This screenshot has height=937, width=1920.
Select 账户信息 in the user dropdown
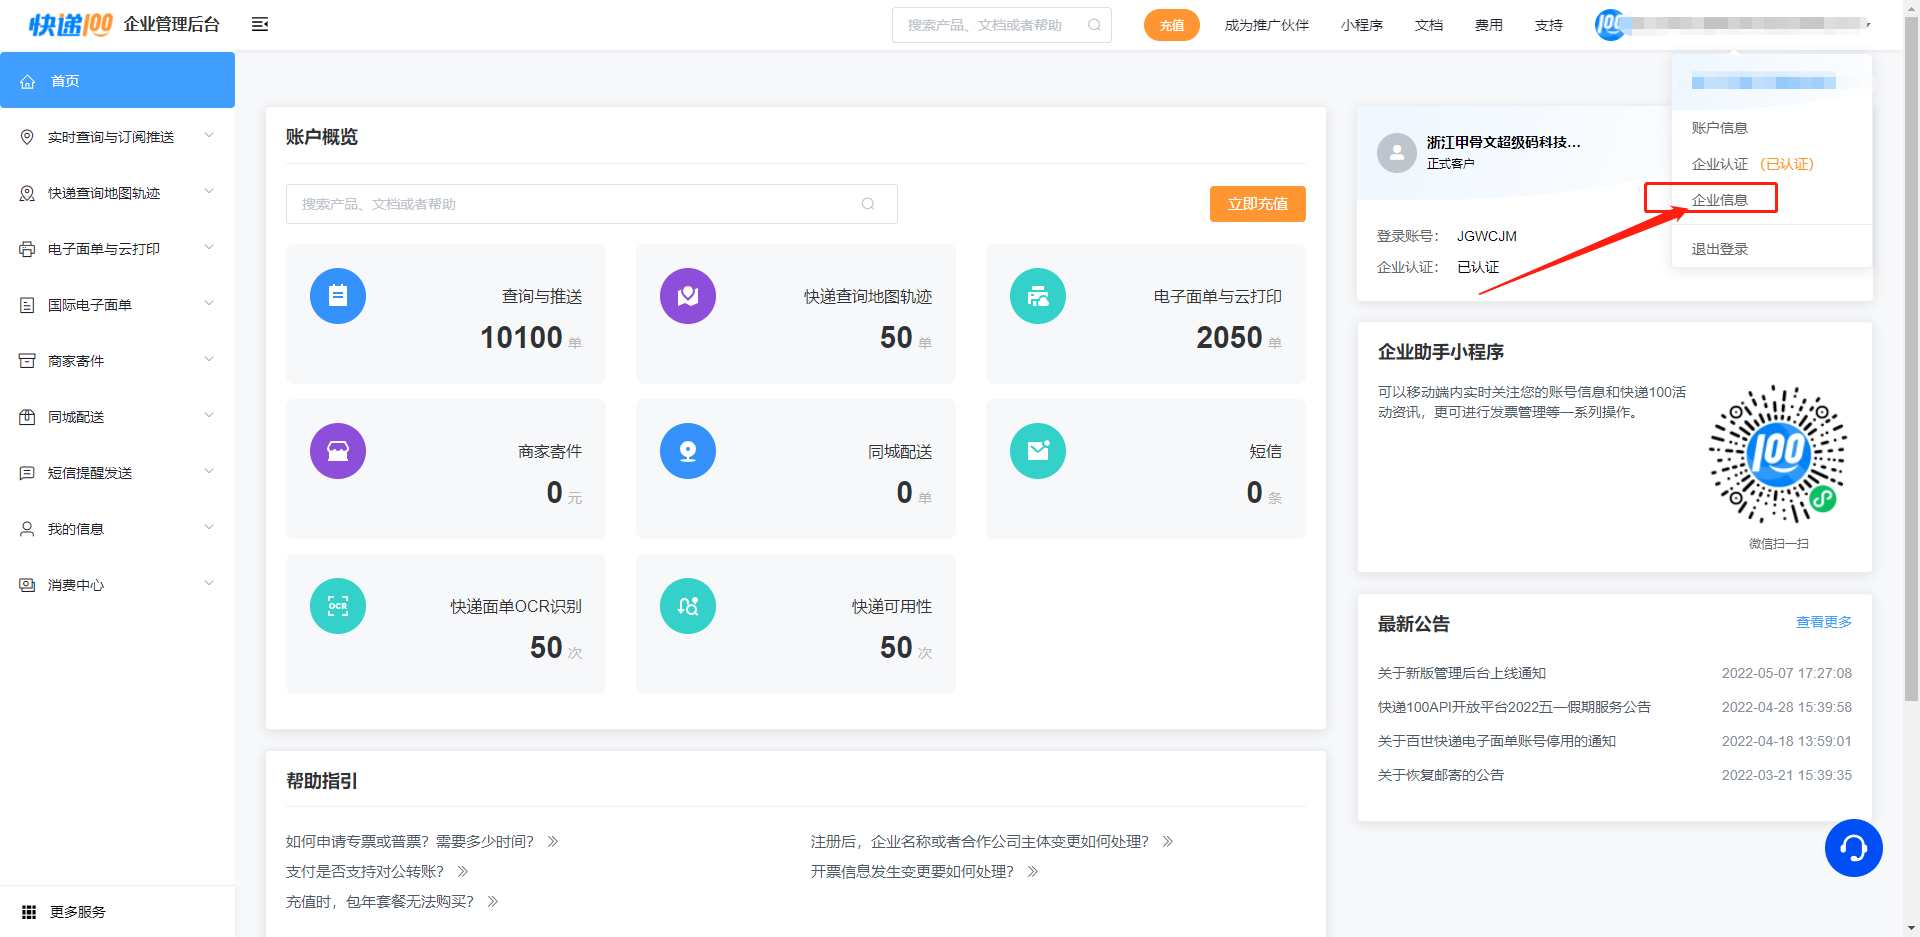(x=1719, y=128)
